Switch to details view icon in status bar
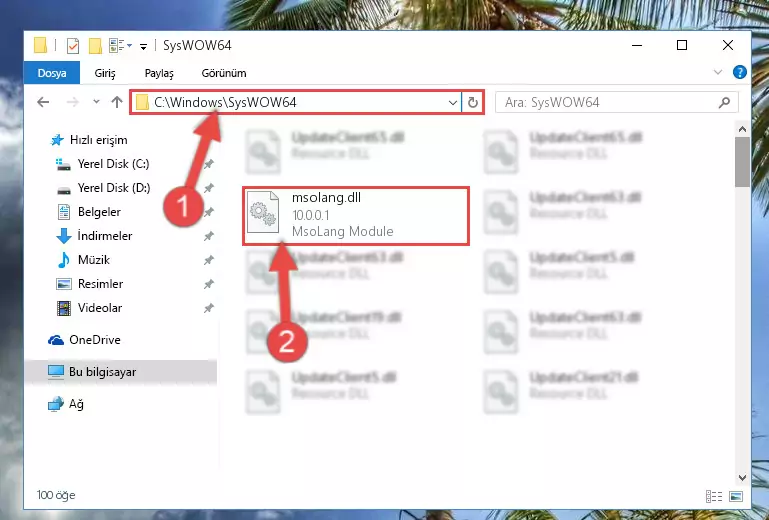The width and height of the screenshot is (769, 520). [x=714, y=496]
